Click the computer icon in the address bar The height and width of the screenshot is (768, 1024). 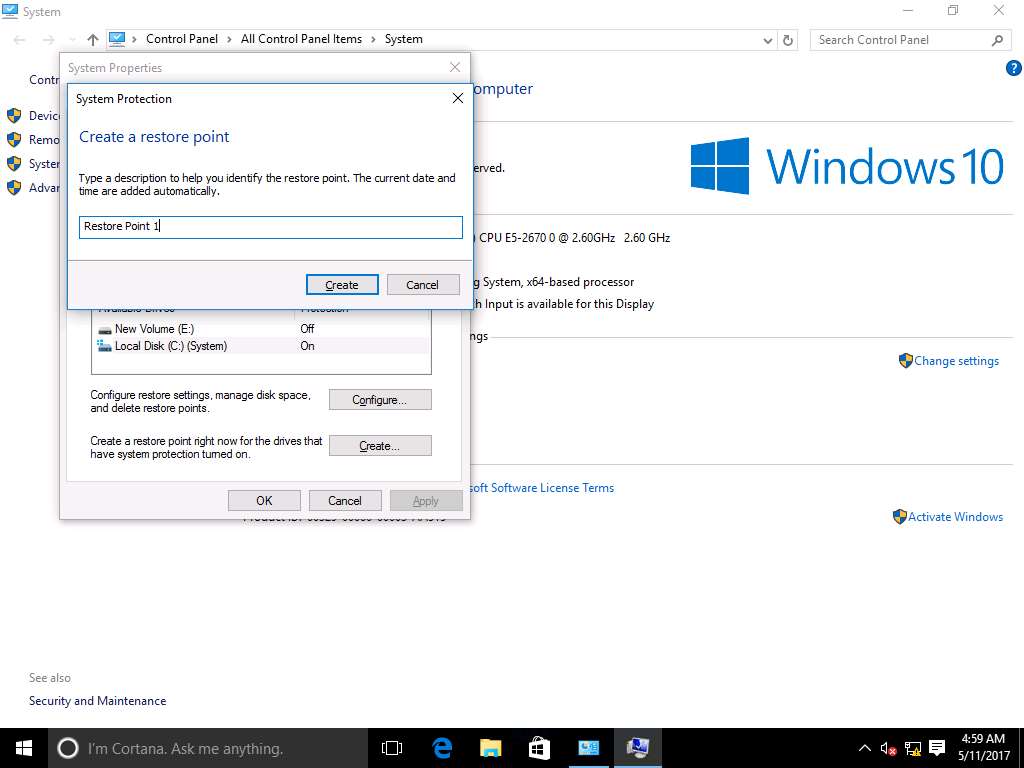point(117,39)
